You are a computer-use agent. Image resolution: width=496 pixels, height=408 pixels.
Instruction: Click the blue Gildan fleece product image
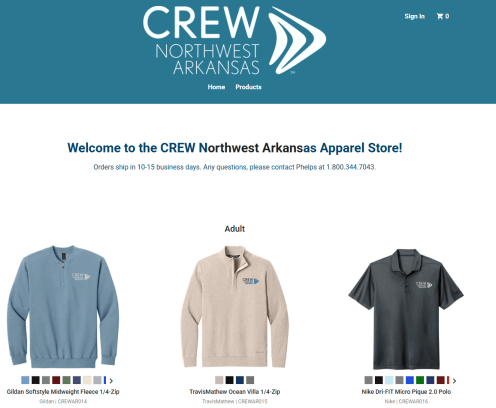(63, 307)
